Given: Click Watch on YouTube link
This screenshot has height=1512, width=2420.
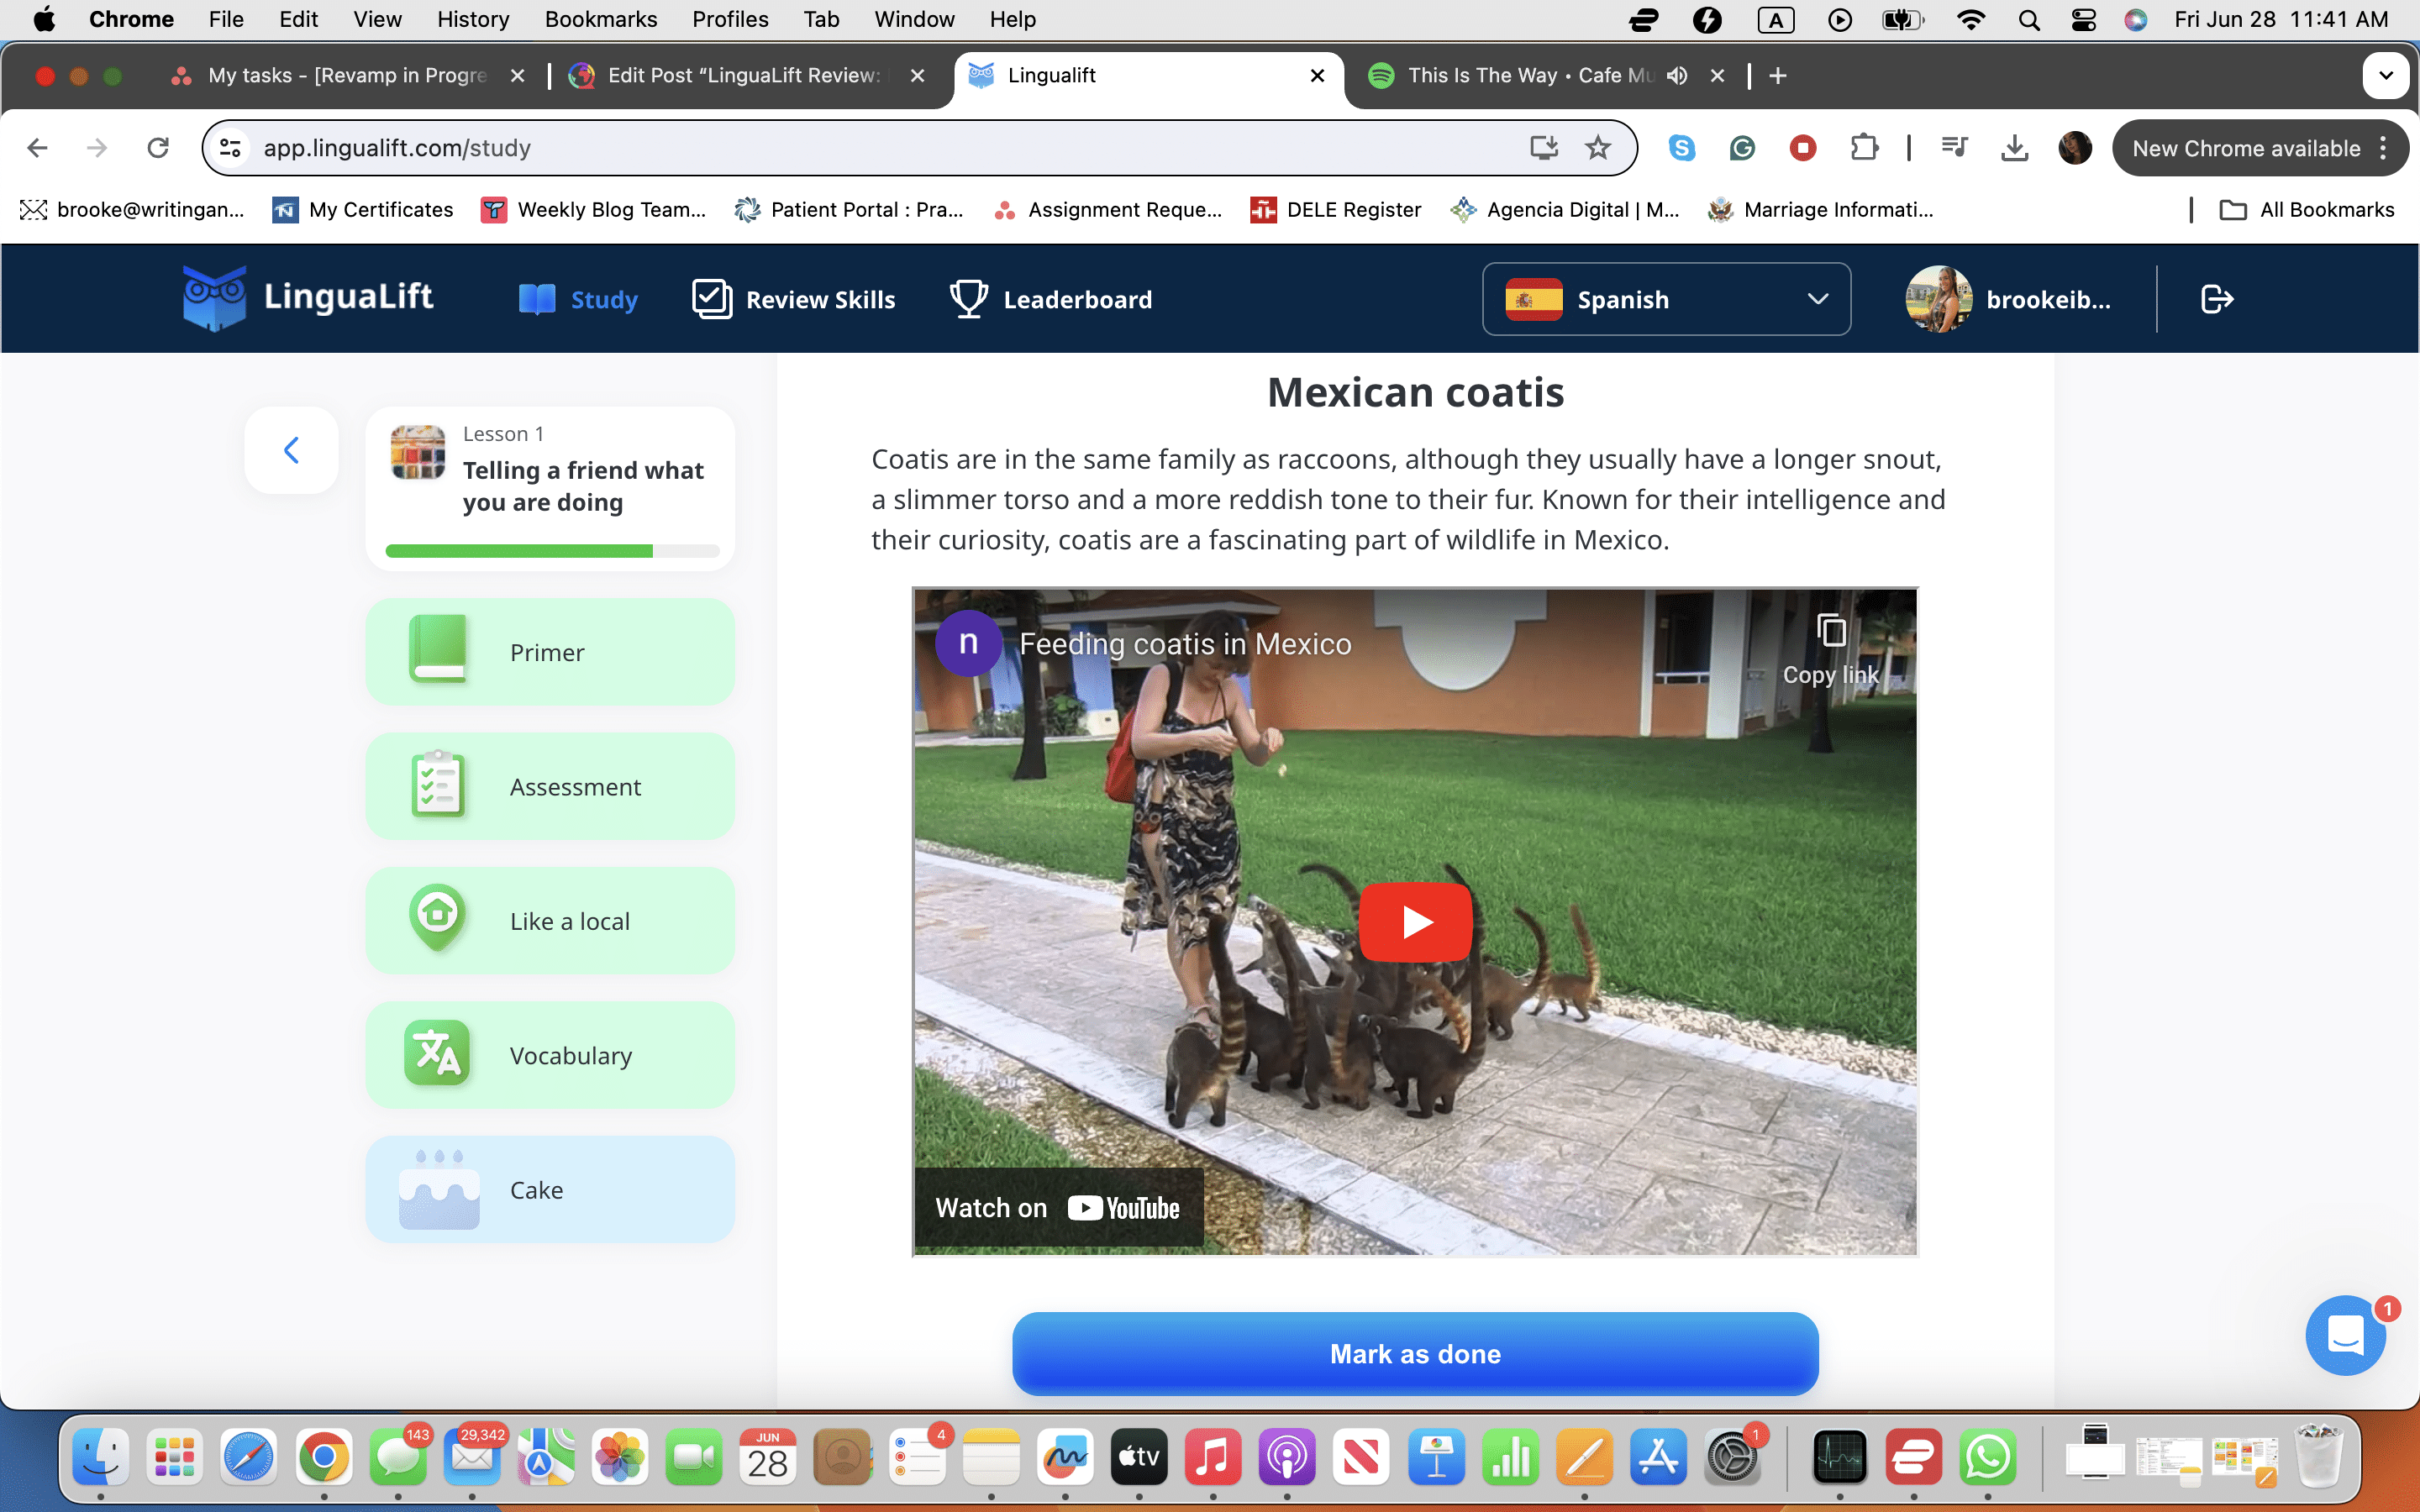Looking at the screenshot, I should pos(1058,1208).
